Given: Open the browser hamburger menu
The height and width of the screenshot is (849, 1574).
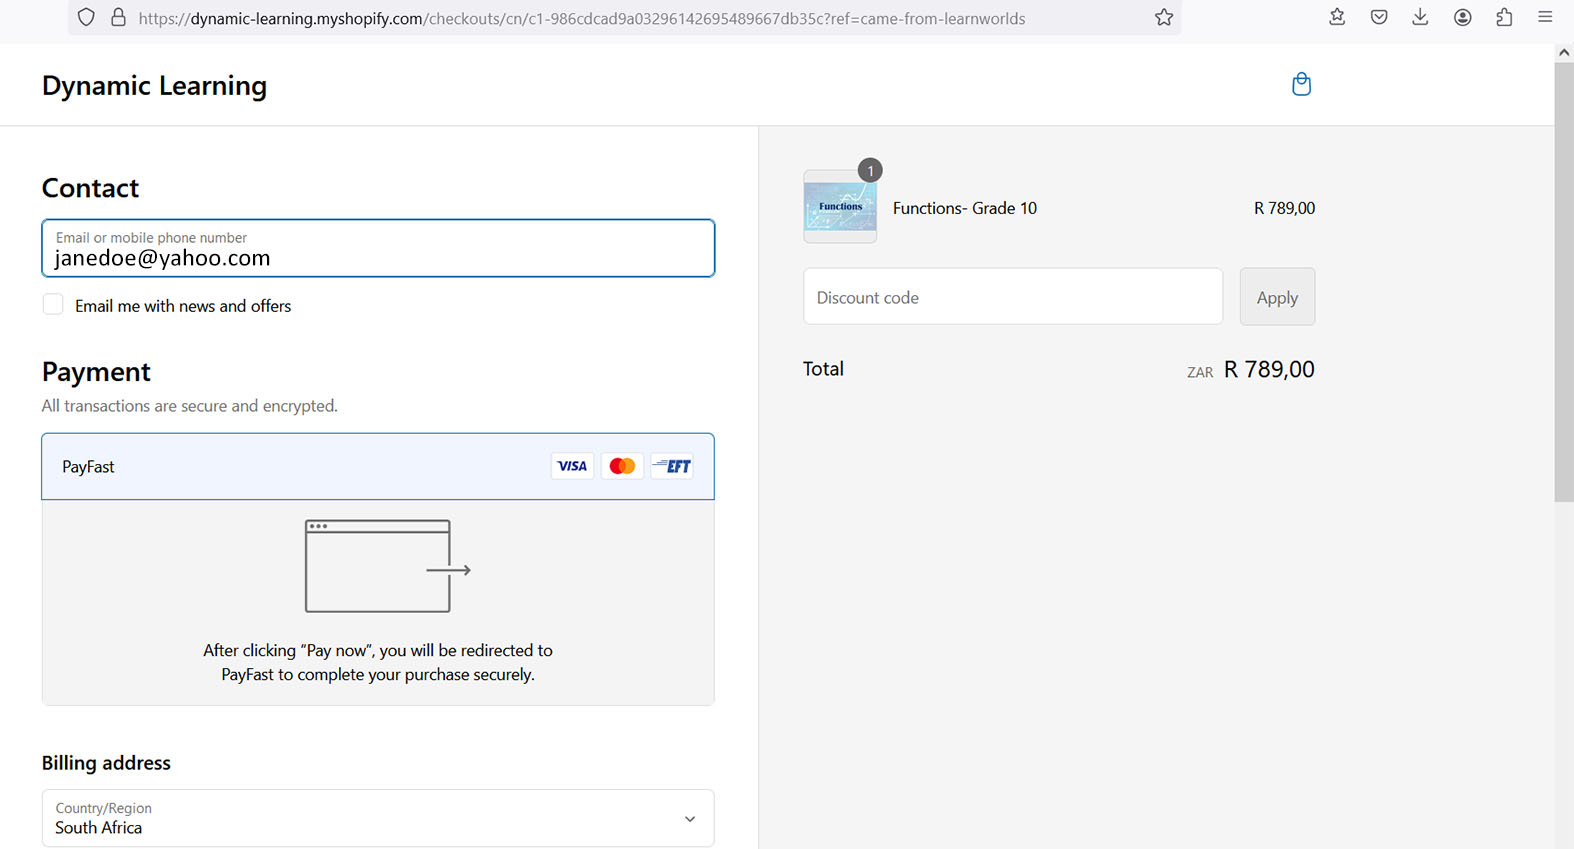Looking at the screenshot, I should 1545,17.
